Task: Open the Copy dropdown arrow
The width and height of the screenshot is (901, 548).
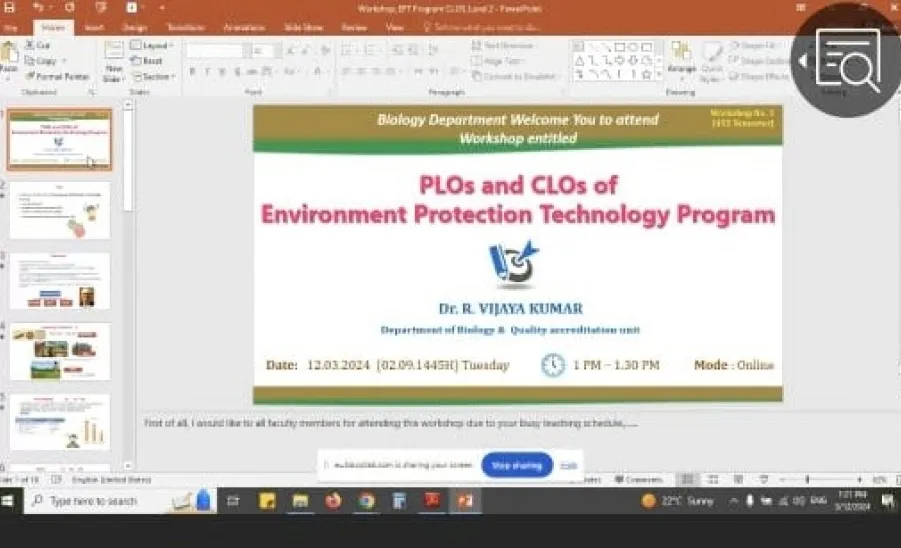Action: pyautogui.click(x=64, y=60)
